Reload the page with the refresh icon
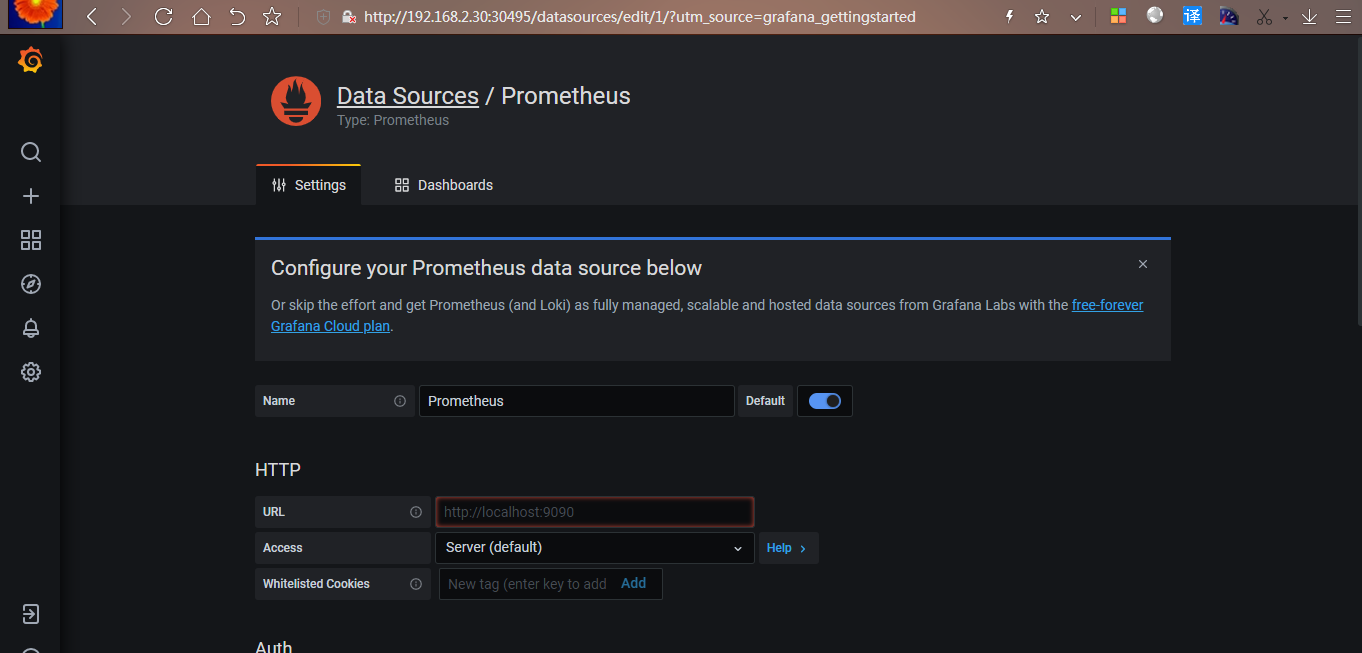 click(163, 16)
